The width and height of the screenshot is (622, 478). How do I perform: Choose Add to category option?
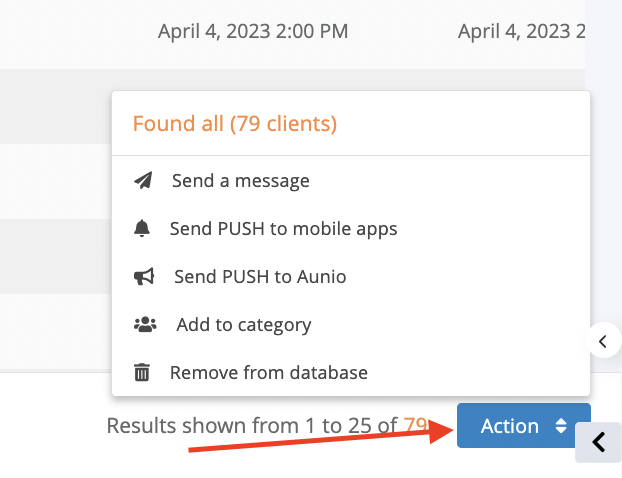[244, 325]
